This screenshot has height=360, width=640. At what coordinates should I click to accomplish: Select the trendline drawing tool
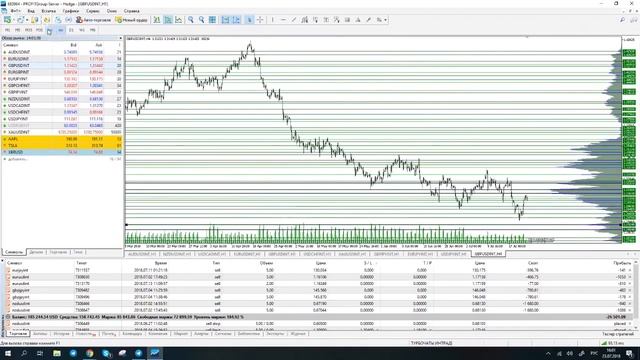294,20
